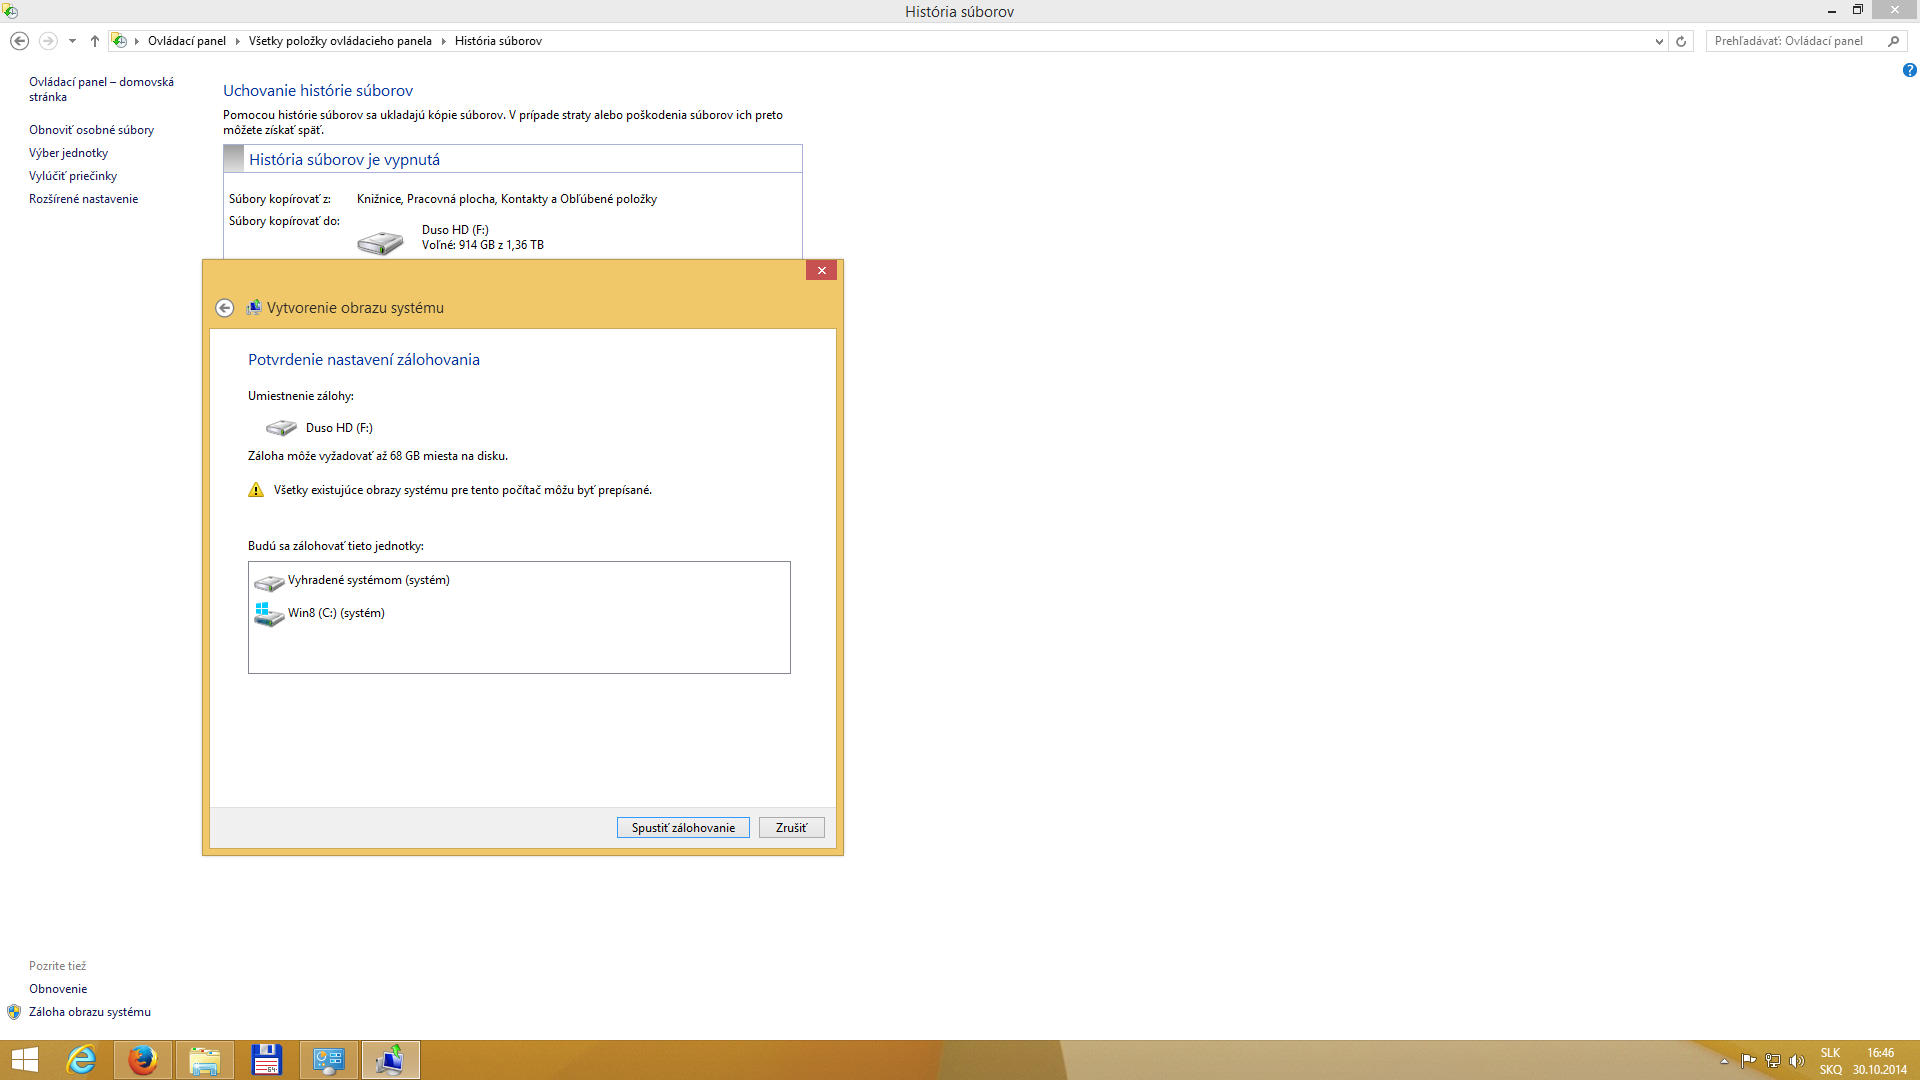Image resolution: width=1920 pixels, height=1080 pixels.
Task: Click Action Center flag icon in tray
Action: click(1748, 1061)
